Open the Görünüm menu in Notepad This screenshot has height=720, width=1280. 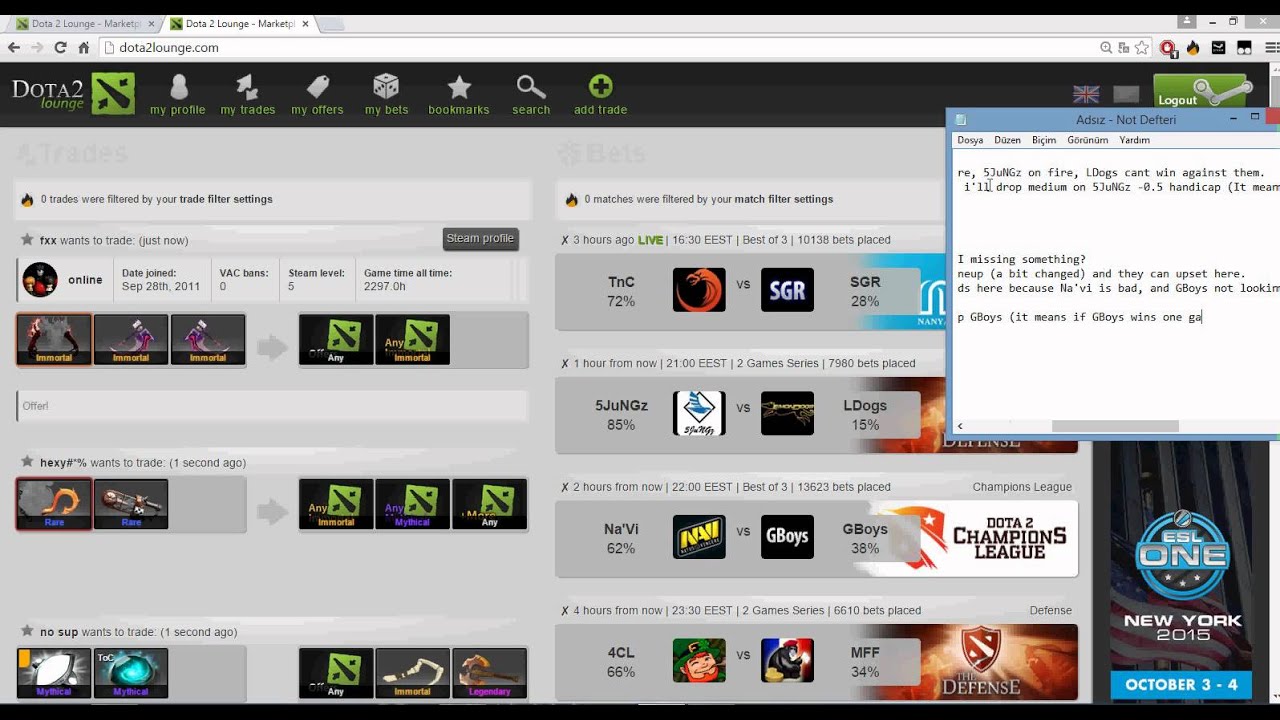click(x=1087, y=140)
